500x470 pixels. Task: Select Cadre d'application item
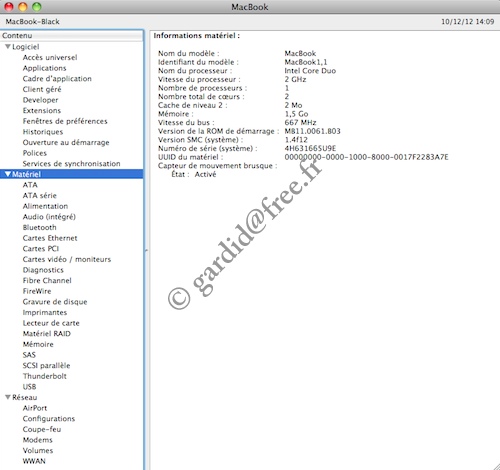pos(57,79)
